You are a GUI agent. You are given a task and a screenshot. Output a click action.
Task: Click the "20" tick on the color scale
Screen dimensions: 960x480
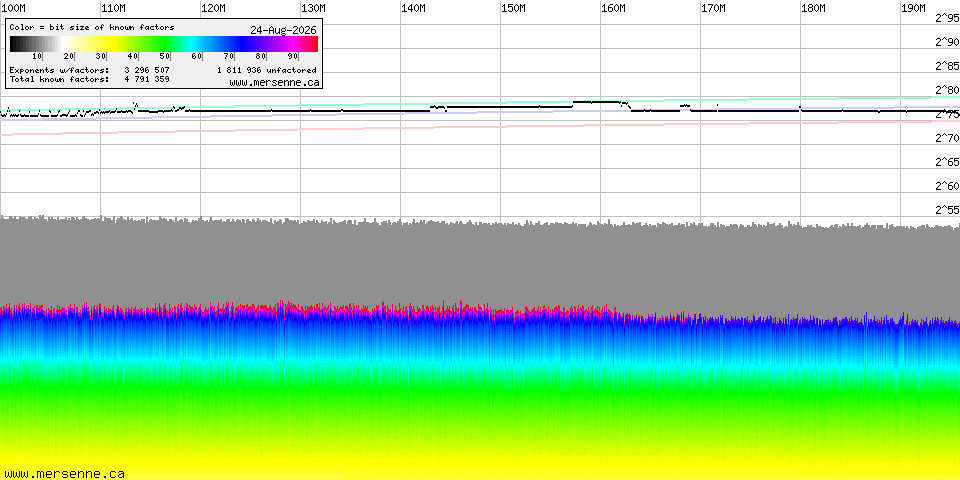[69, 56]
